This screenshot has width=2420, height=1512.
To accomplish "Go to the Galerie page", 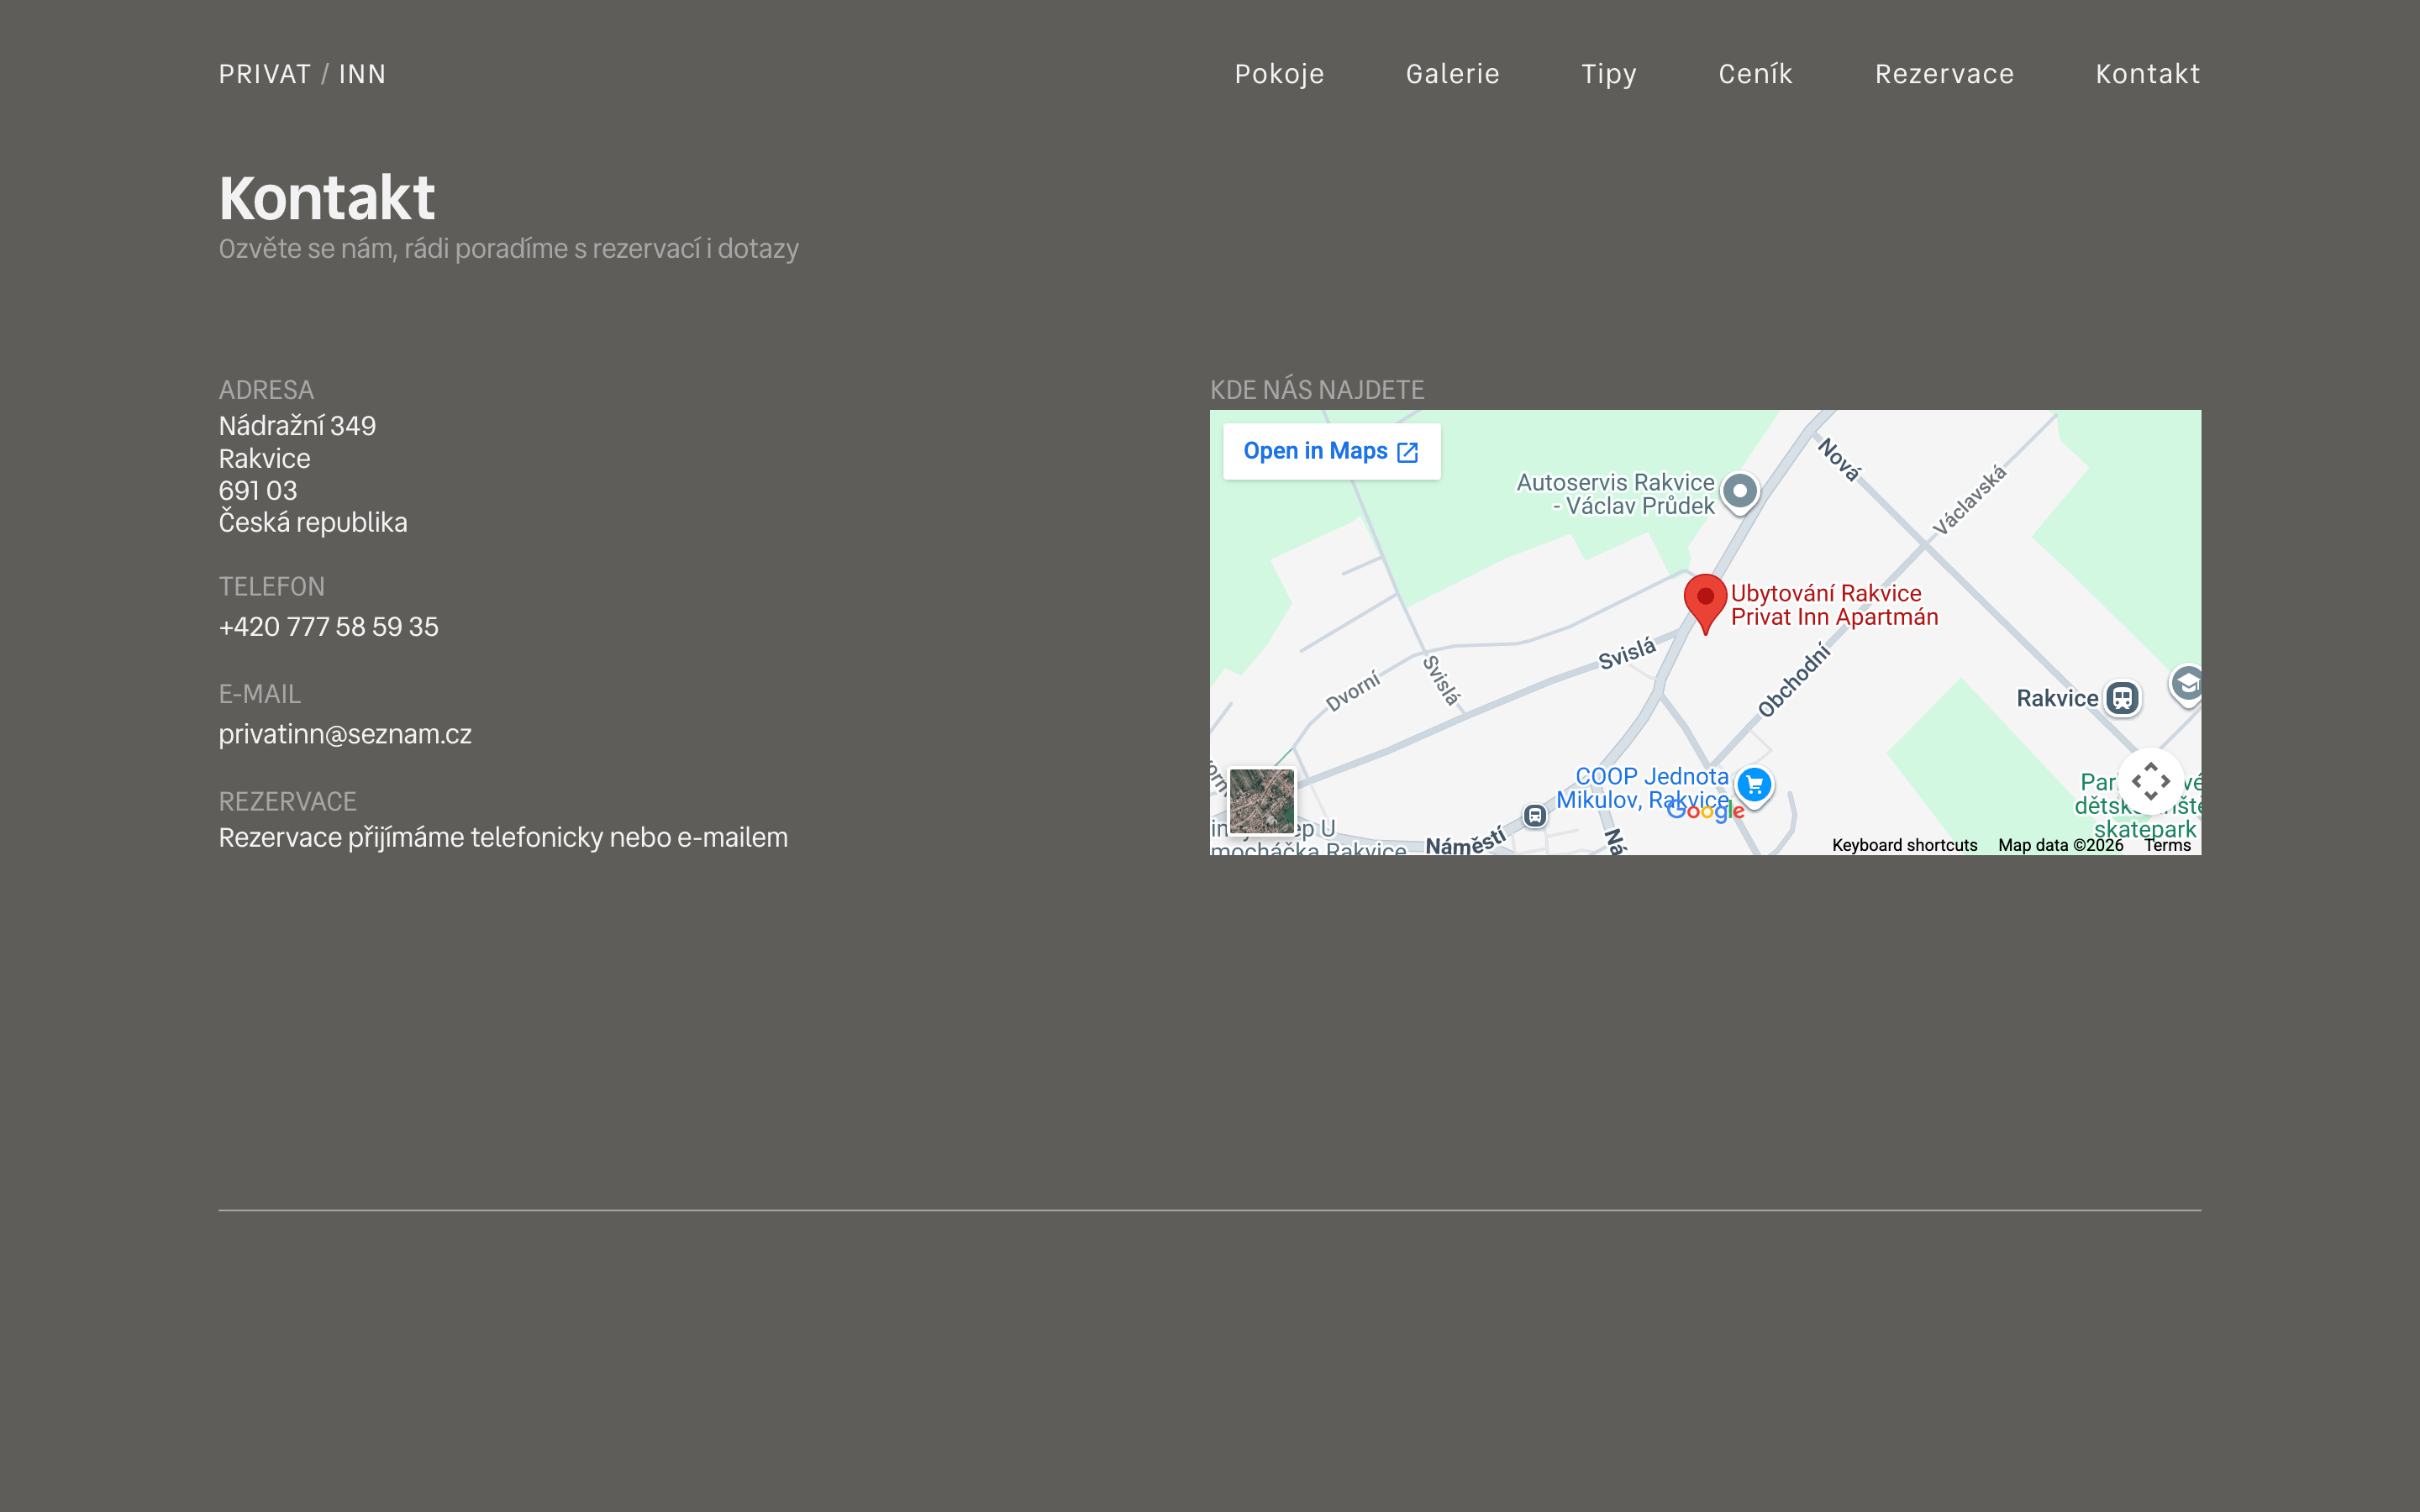I will [1452, 74].
